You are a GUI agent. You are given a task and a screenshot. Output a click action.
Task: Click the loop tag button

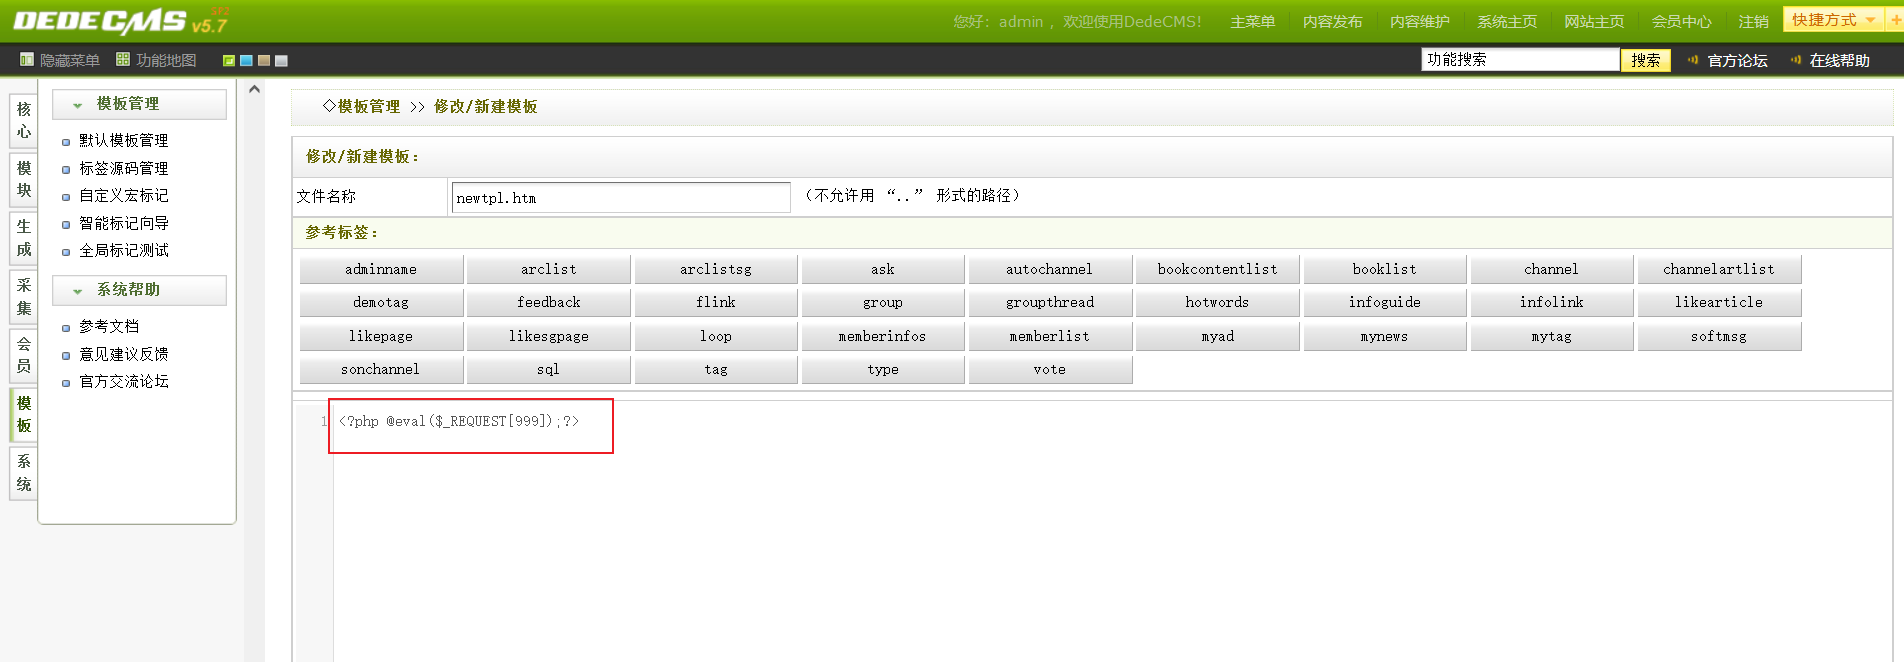[716, 336]
